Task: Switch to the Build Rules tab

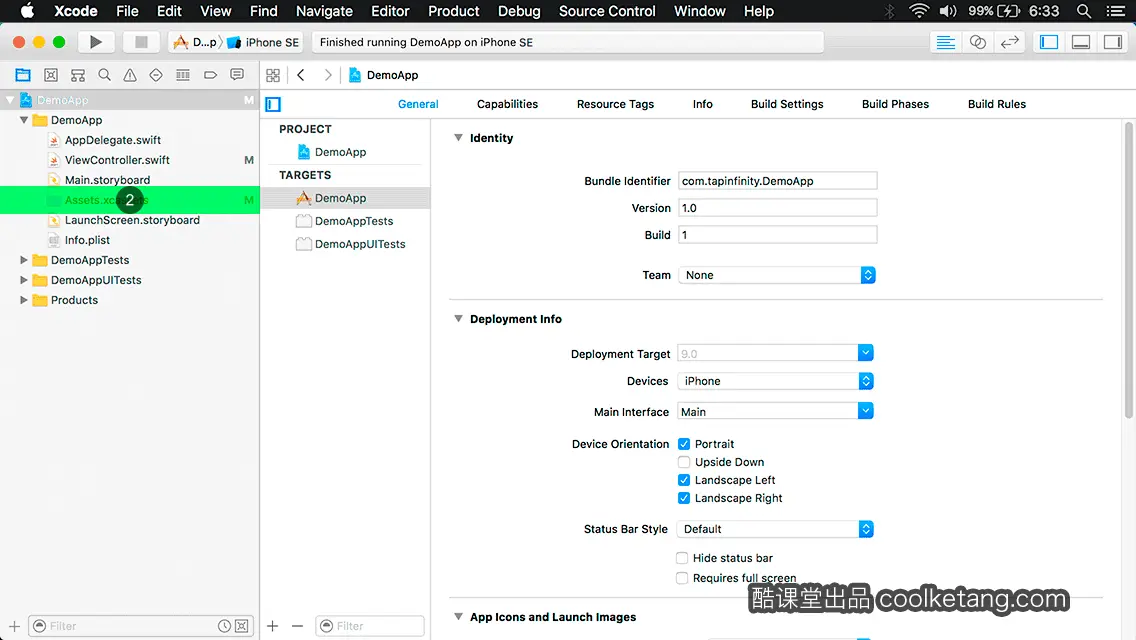Action: coord(996,104)
